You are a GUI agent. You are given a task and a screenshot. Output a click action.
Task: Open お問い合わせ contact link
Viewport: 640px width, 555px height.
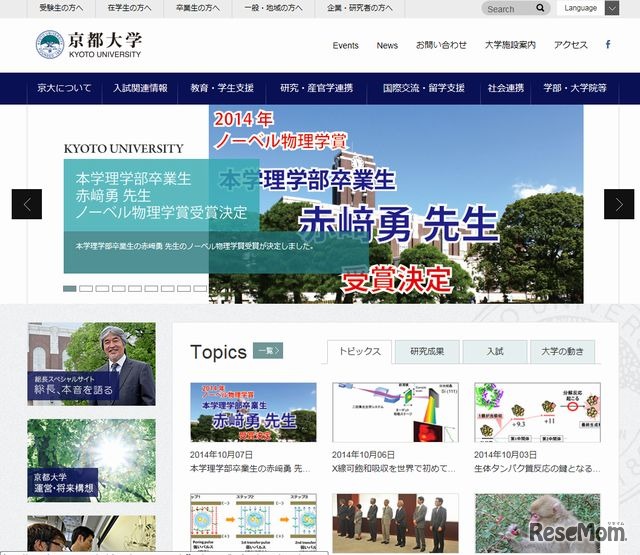(441, 45)
